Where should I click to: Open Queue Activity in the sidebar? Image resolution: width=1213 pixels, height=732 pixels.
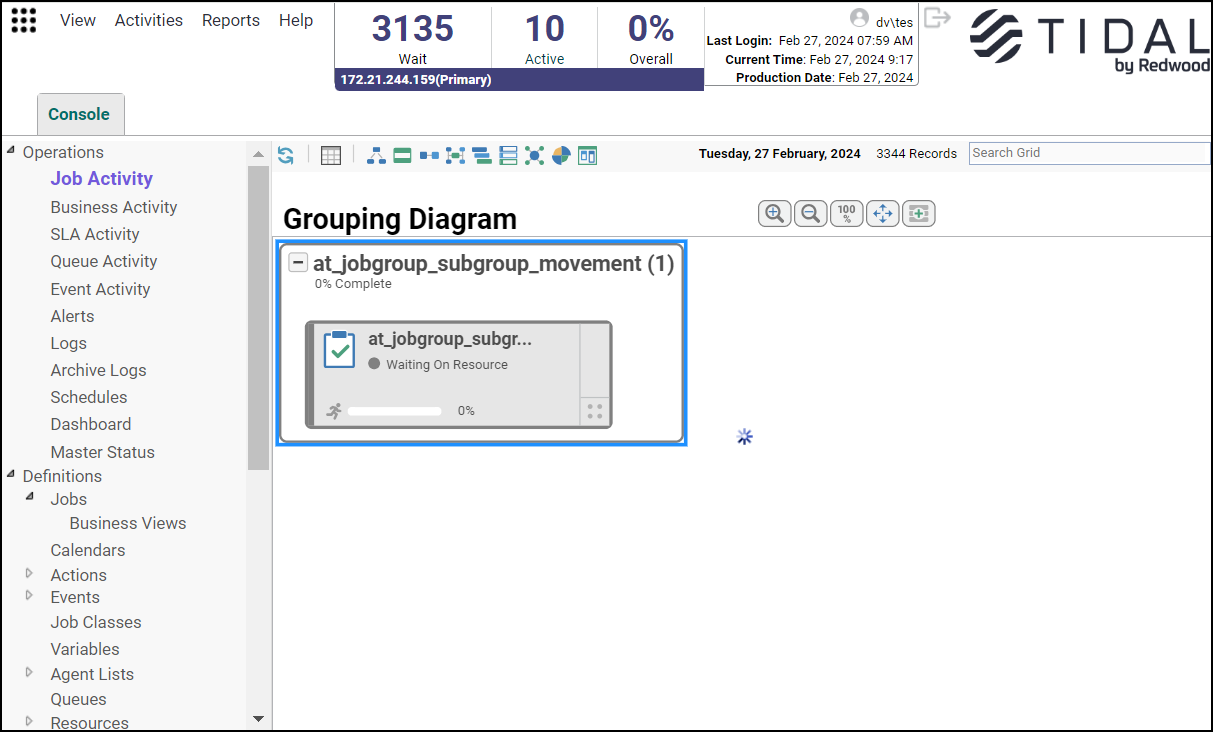tap(104, 261)
